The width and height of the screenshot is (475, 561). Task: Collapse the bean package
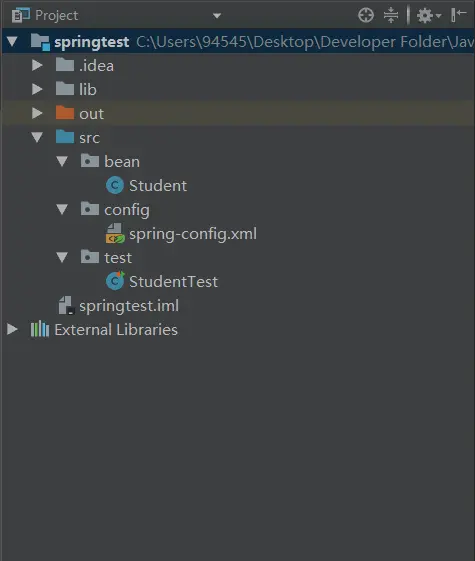(62, 161)
